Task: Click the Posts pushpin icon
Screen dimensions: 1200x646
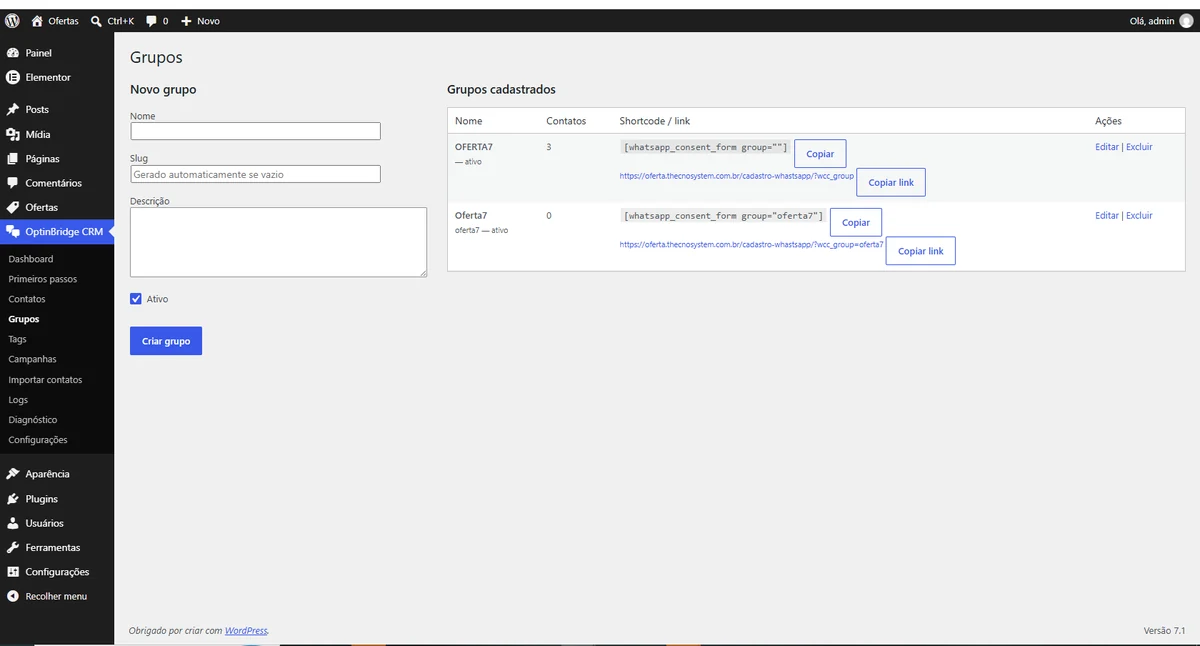Action: [13, 109]
